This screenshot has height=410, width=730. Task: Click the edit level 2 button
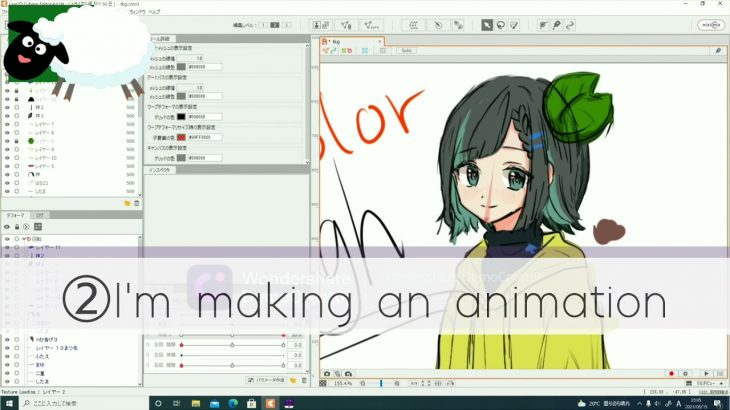coord(275,25)
